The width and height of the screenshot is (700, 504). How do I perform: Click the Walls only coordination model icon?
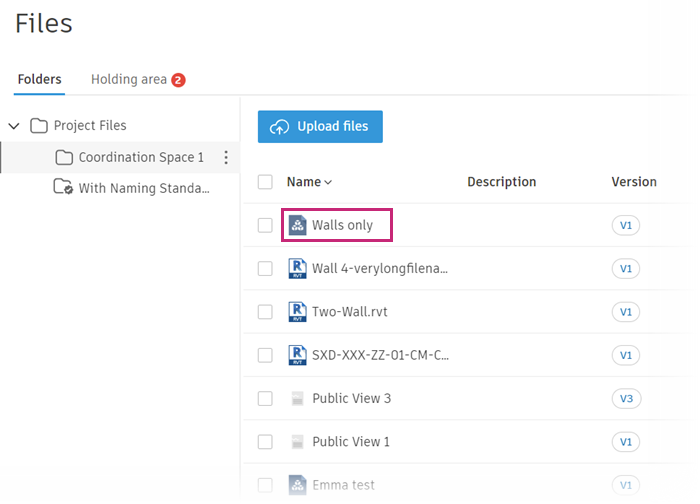coord(297,226)
